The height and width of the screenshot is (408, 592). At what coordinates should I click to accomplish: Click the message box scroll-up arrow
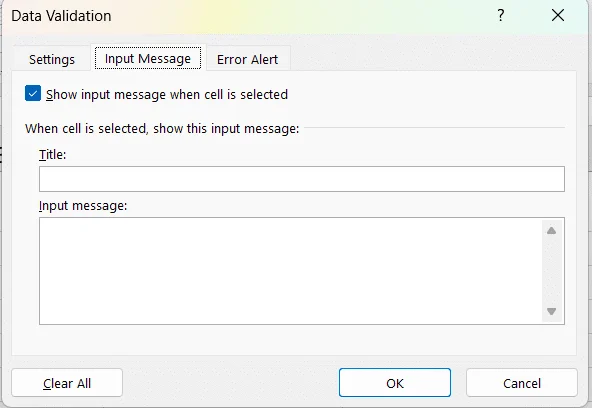pos(551,231)
